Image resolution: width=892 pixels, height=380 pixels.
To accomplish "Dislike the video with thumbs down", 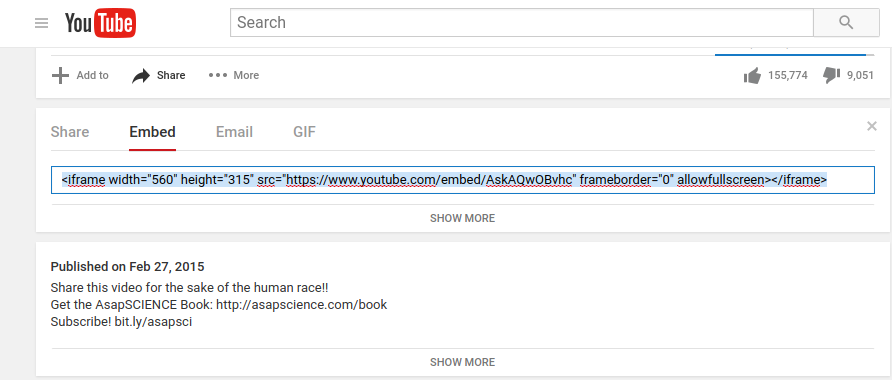I will click(832, 75).
